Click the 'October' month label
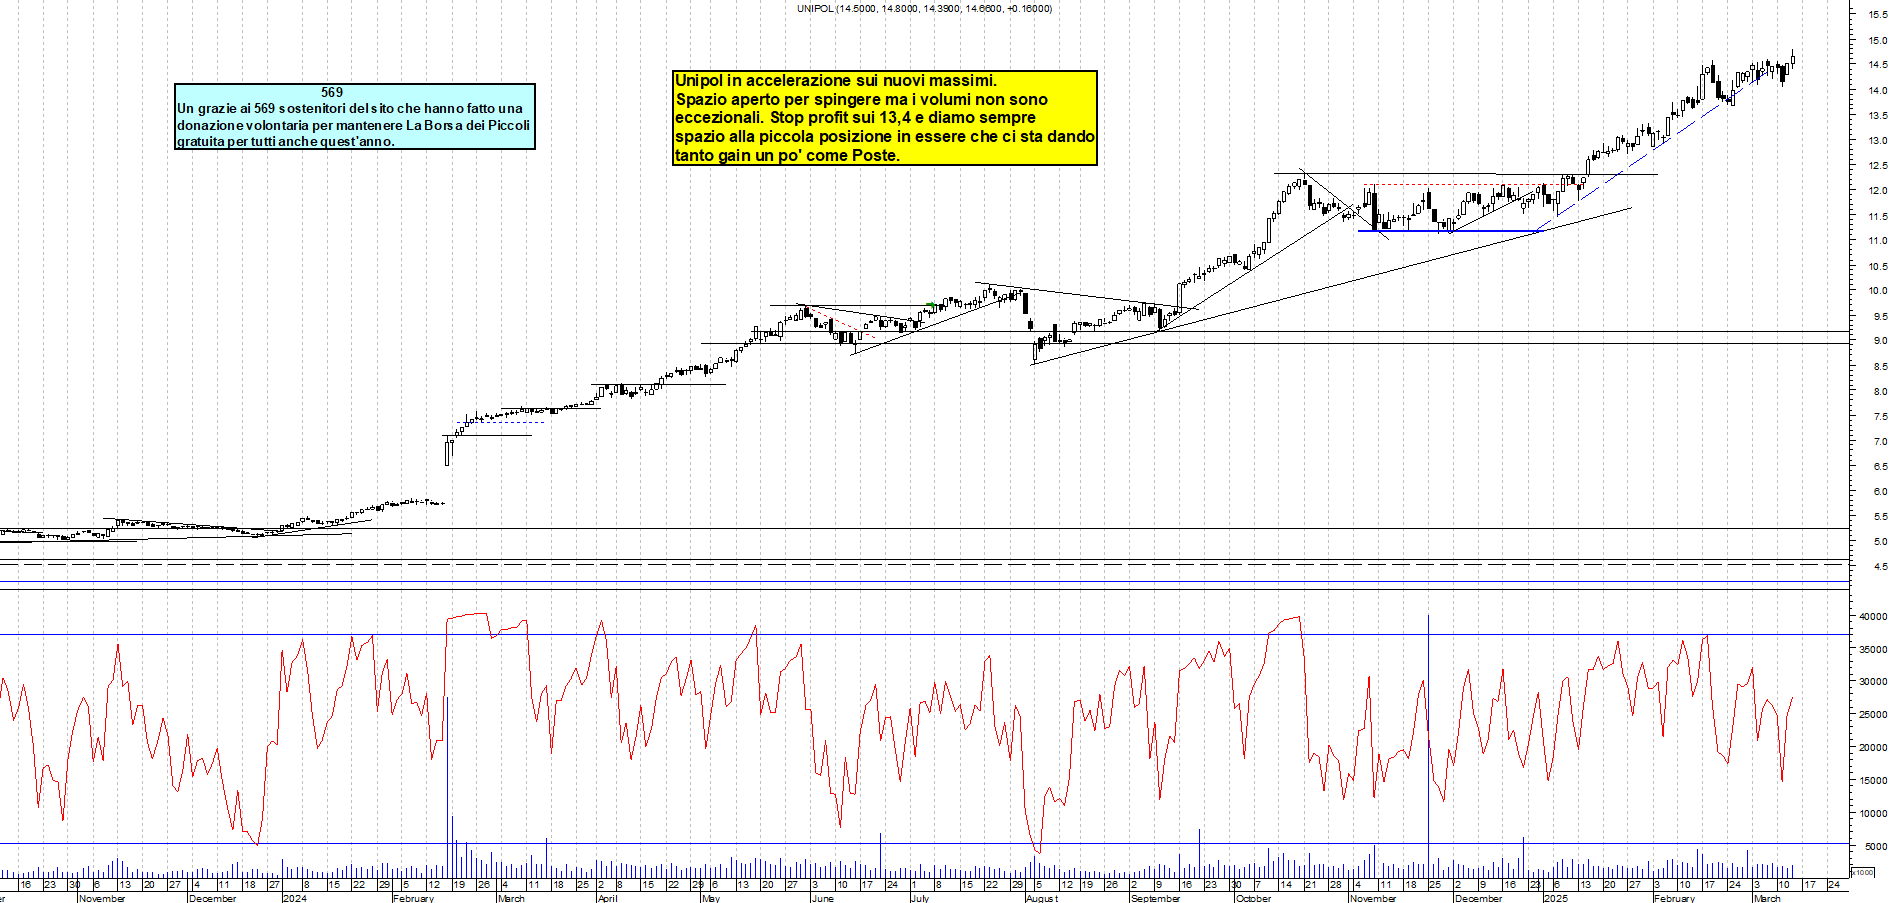The image size is (1890, 903). click(x=1253, y=898)
